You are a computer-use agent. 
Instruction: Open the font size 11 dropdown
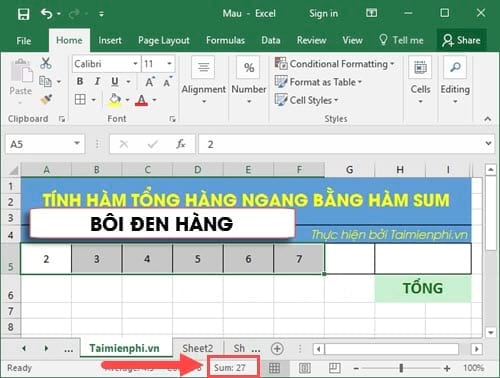(x=169, y=64)
